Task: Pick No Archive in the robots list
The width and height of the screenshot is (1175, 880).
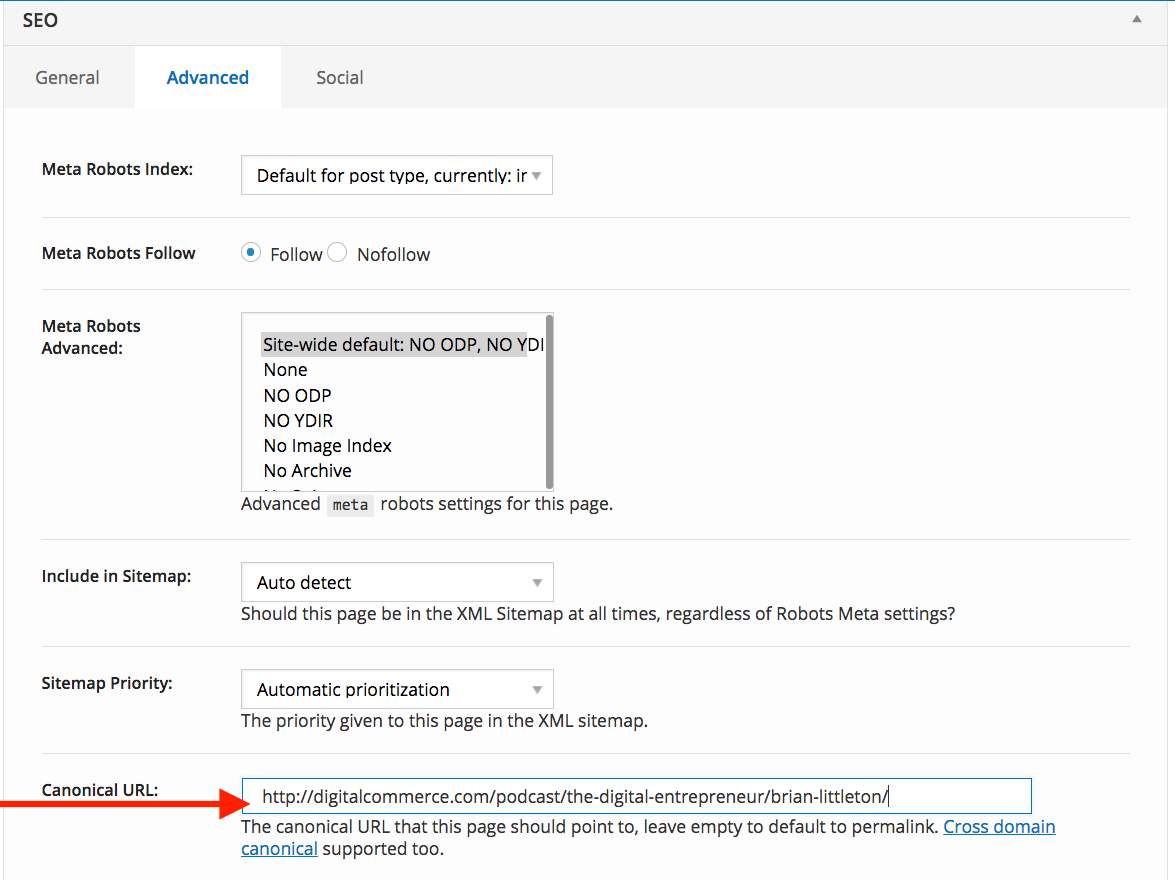Action: point(307,471)
